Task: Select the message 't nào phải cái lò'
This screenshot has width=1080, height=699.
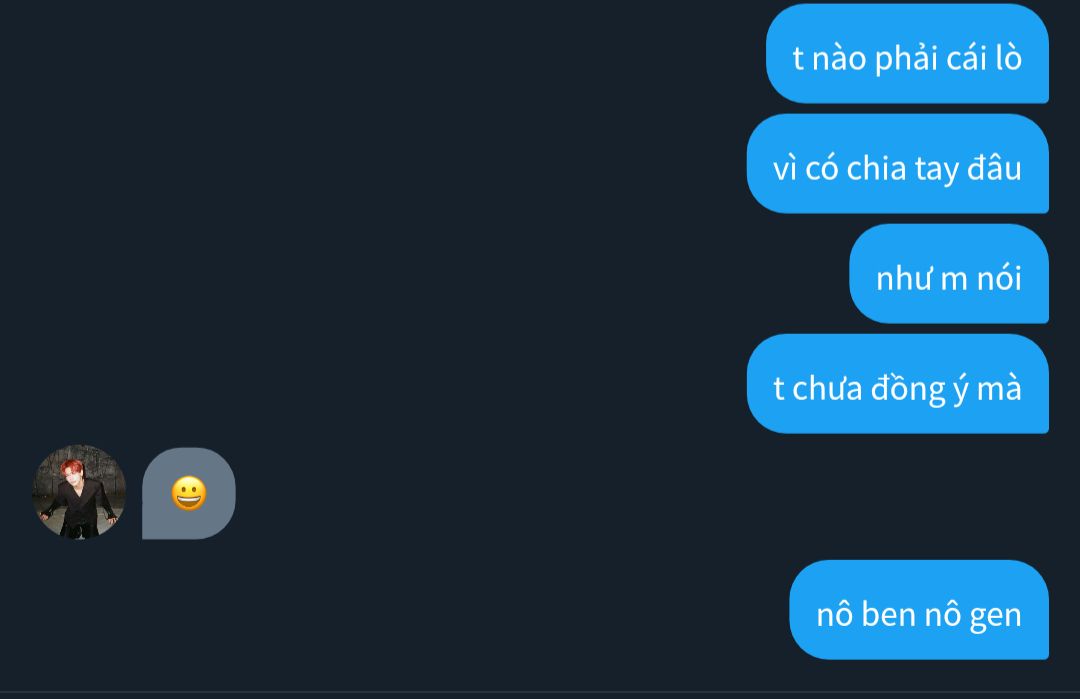Action: pos(907,54)
